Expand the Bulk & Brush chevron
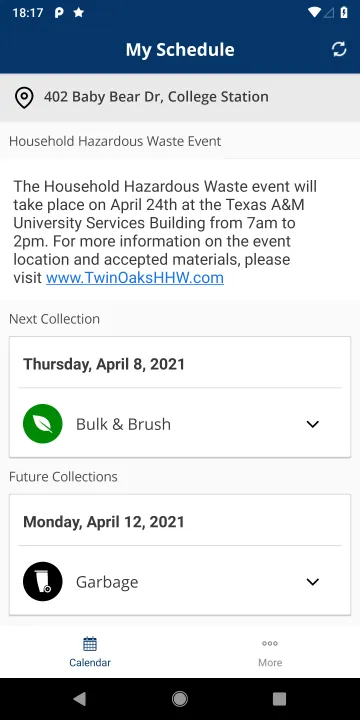The width and height of the screenshot is (360, 720). 313,424
